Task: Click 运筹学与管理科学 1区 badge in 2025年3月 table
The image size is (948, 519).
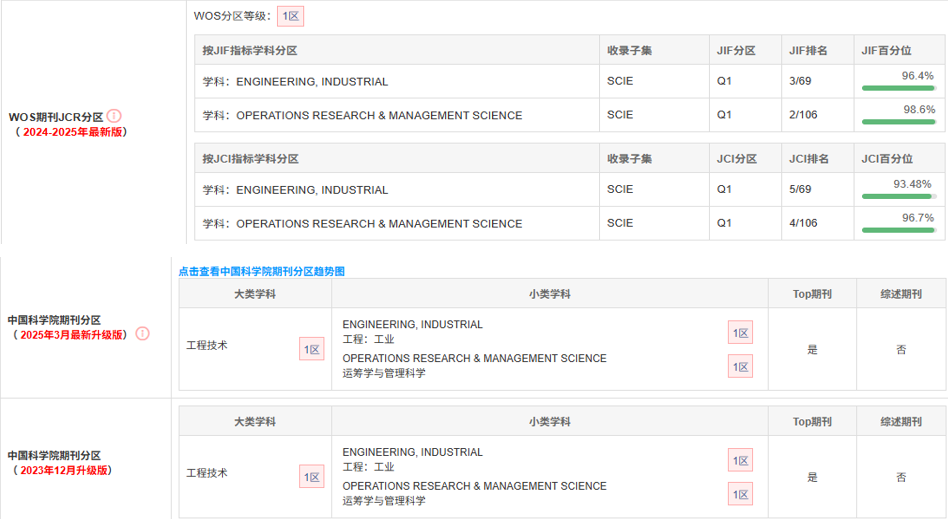Action: pos(740,366)
